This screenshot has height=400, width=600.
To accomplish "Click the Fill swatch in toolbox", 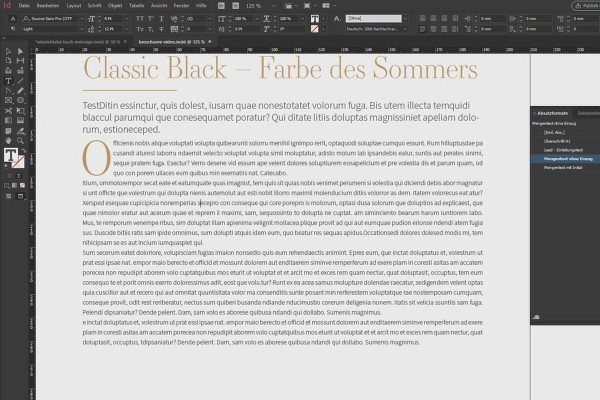I will pos(11,155).
